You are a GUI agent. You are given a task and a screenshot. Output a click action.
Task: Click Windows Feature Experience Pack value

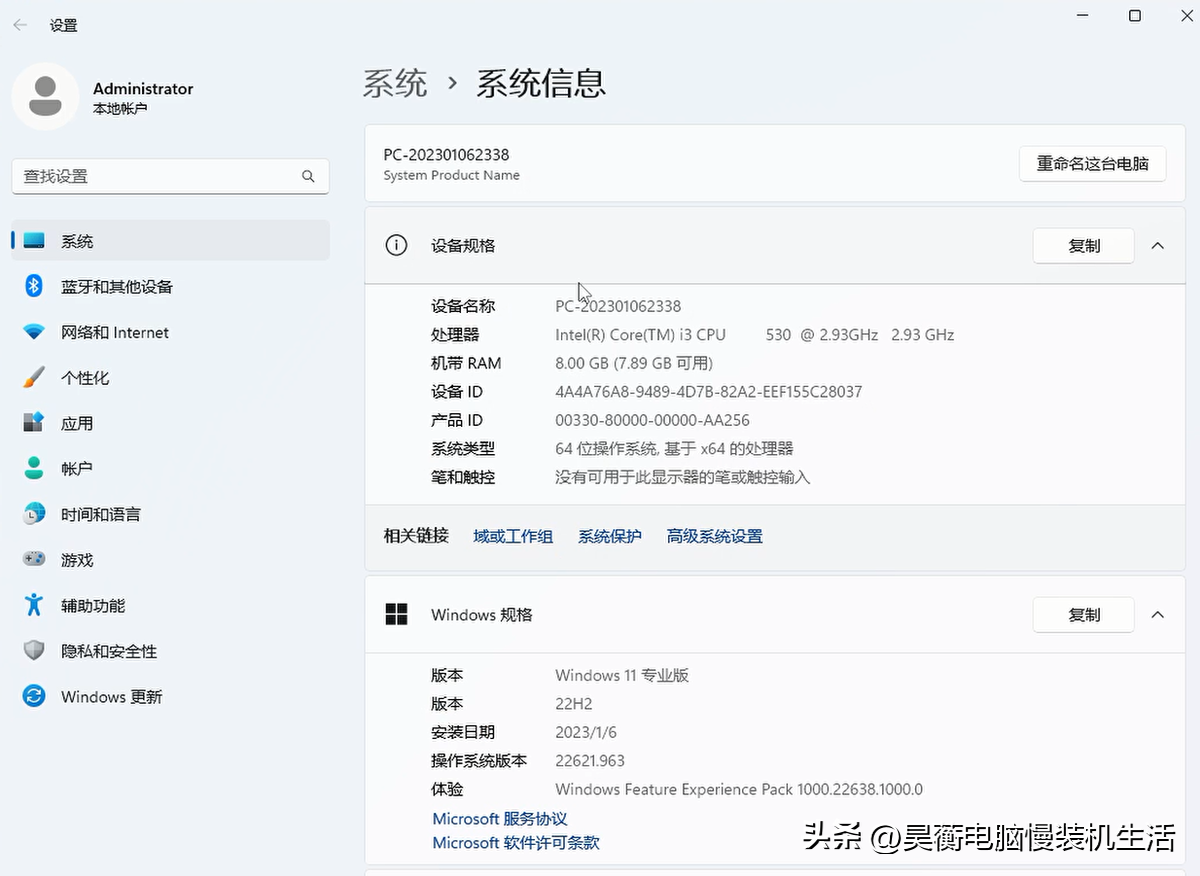click(739, 790)
